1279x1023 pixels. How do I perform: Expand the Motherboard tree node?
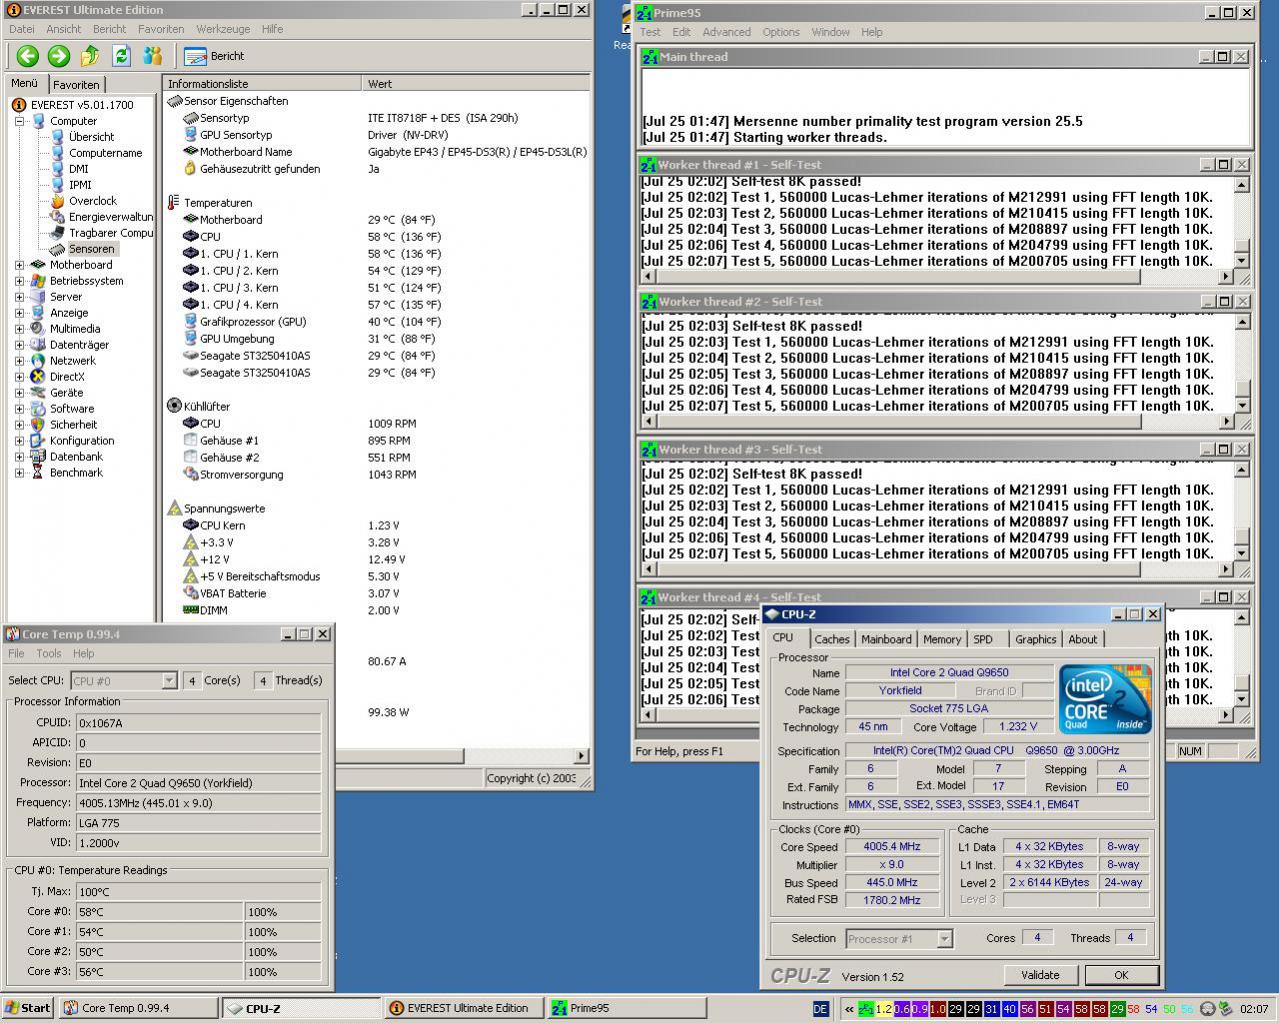coord(20,265)
